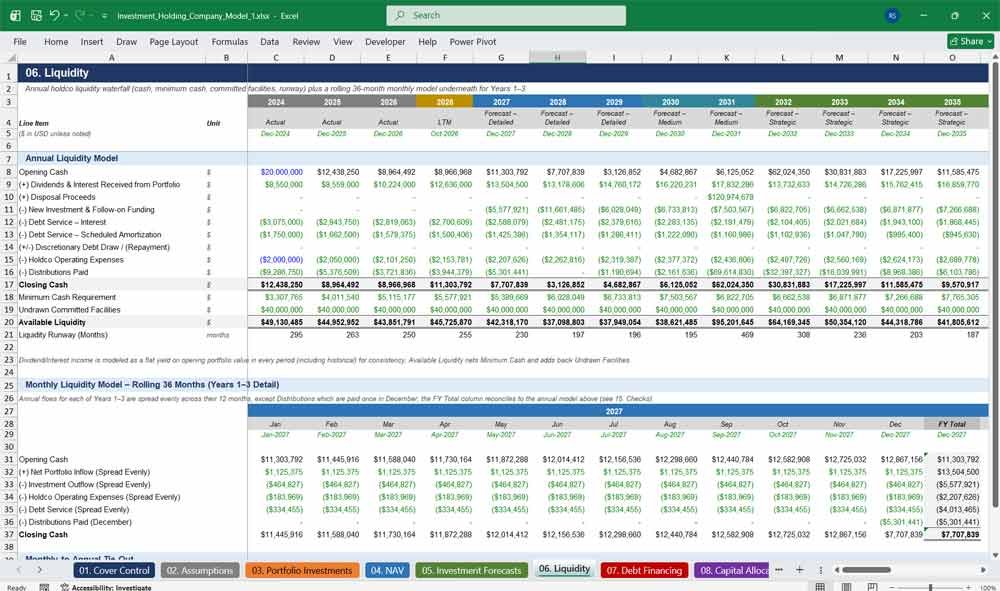Click the zoom out minus button
This screenshot has width=1000, height=591.
click(893, 587)
